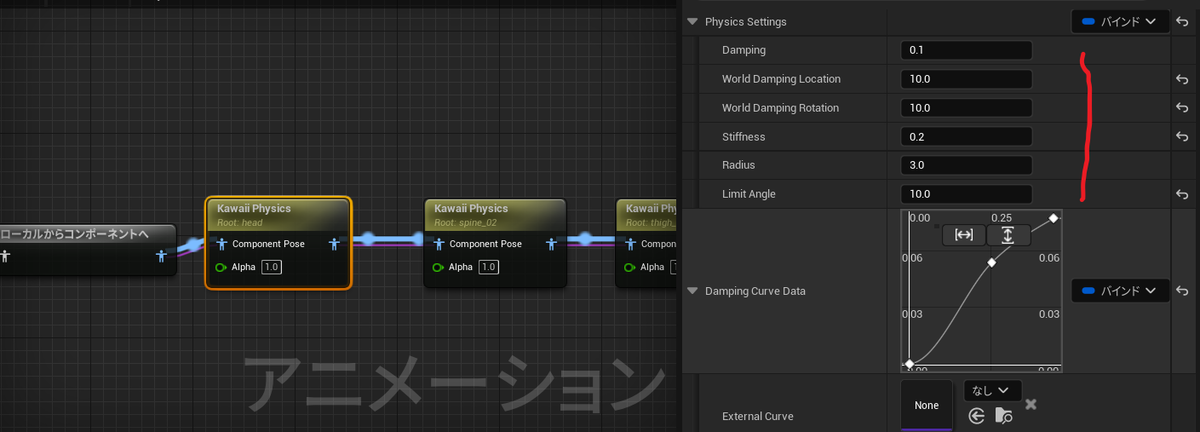Image resolution: width=1200 pixels, height=432 pixels.
Task: Click the Radius value field
Action: 966,165
